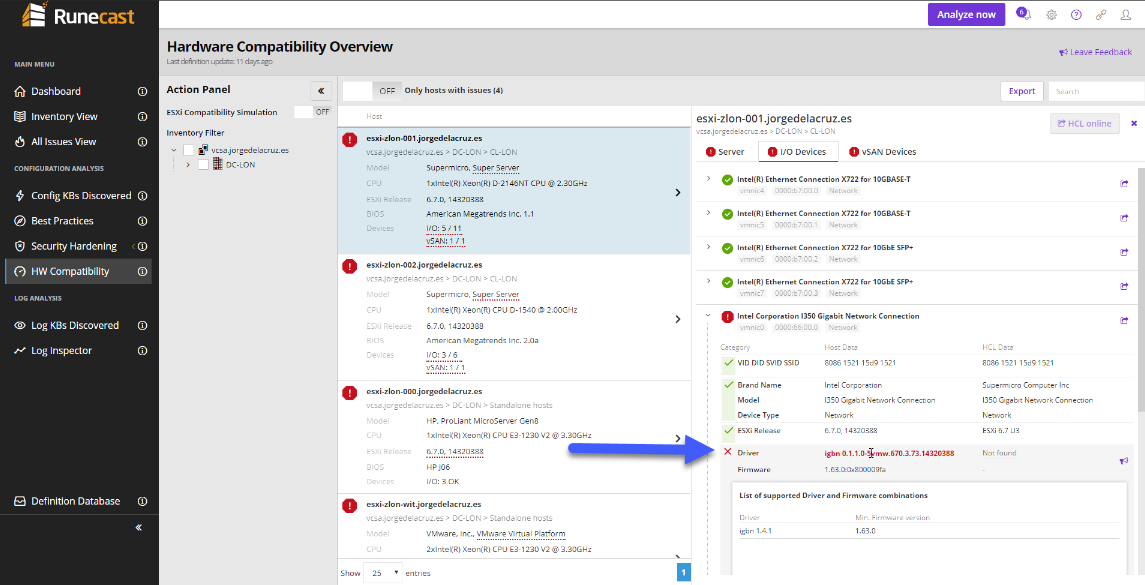1145x585 pixels.
Task: Click Leave Feedback link
Action: click(1095, 52)
